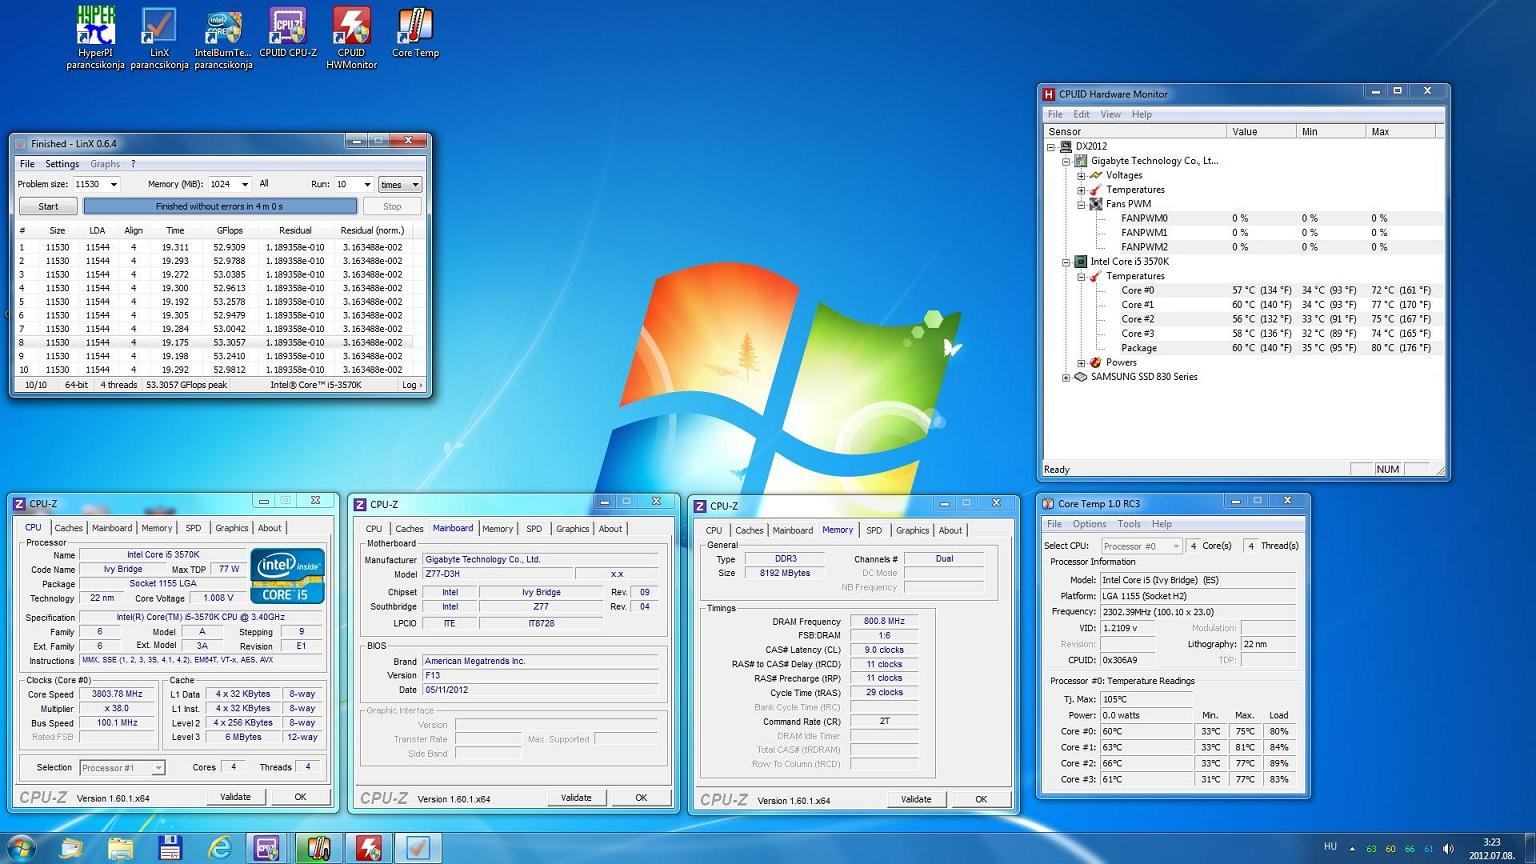Open the View menu in HWMonitor
Image resolution: width=1536 pixels, height=864 pixels.
pyautogui.click(x=1110, y=114)
